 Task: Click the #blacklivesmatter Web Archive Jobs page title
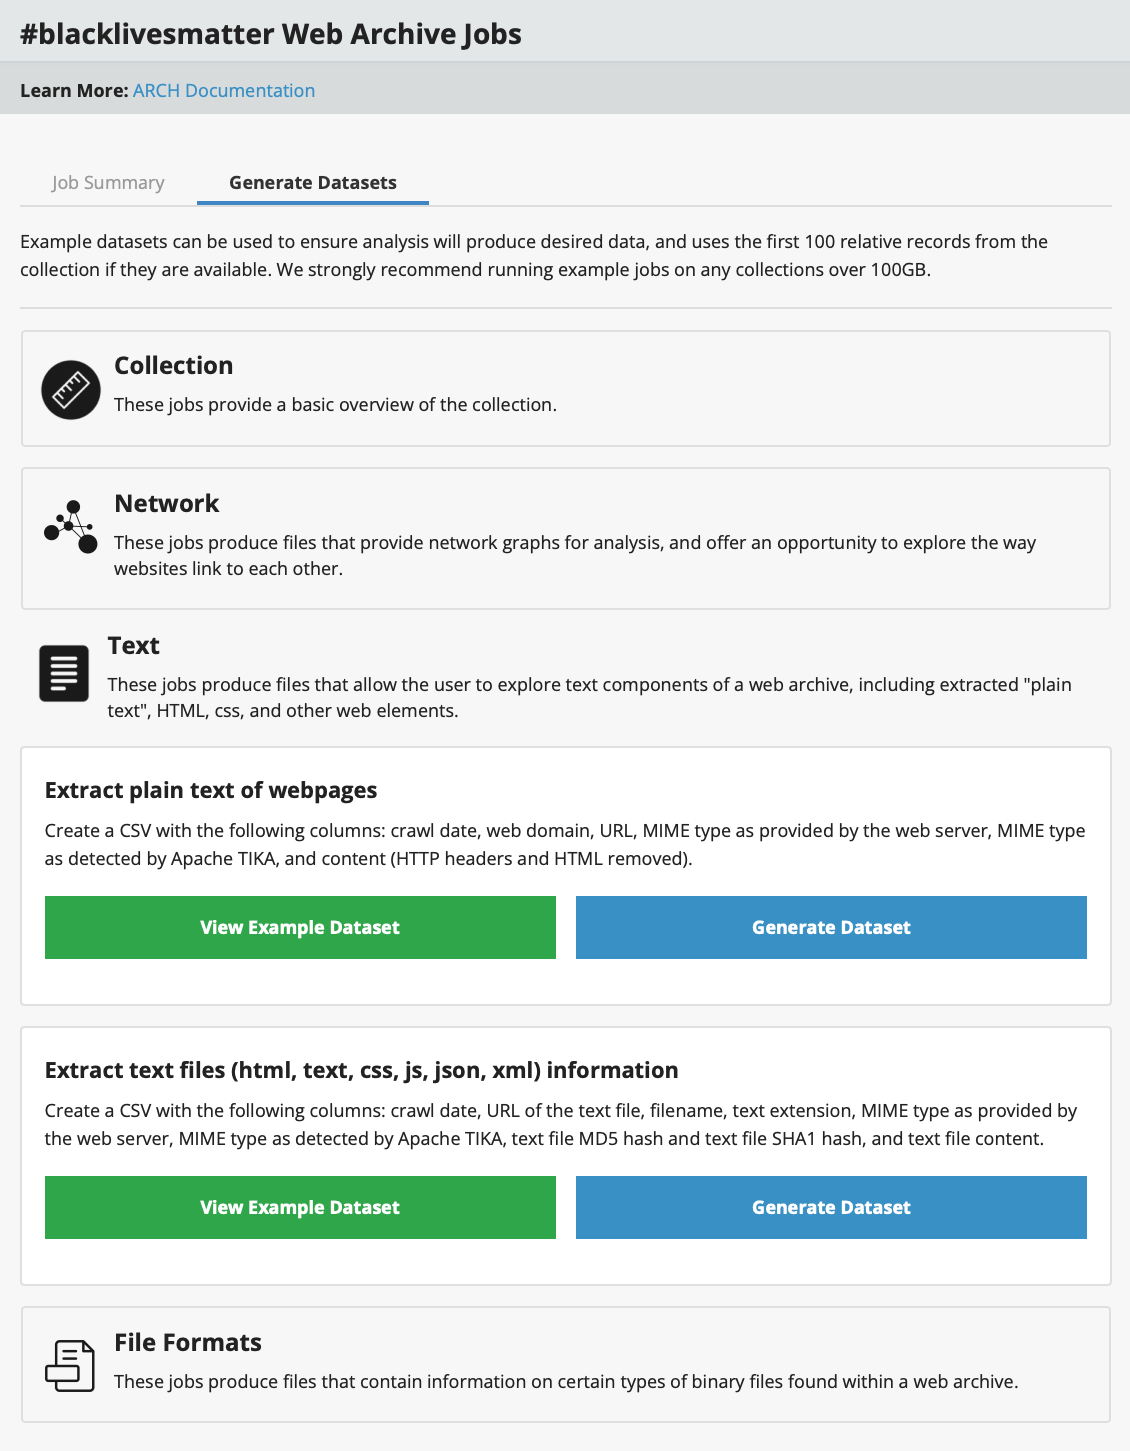(x=271, y=34)
